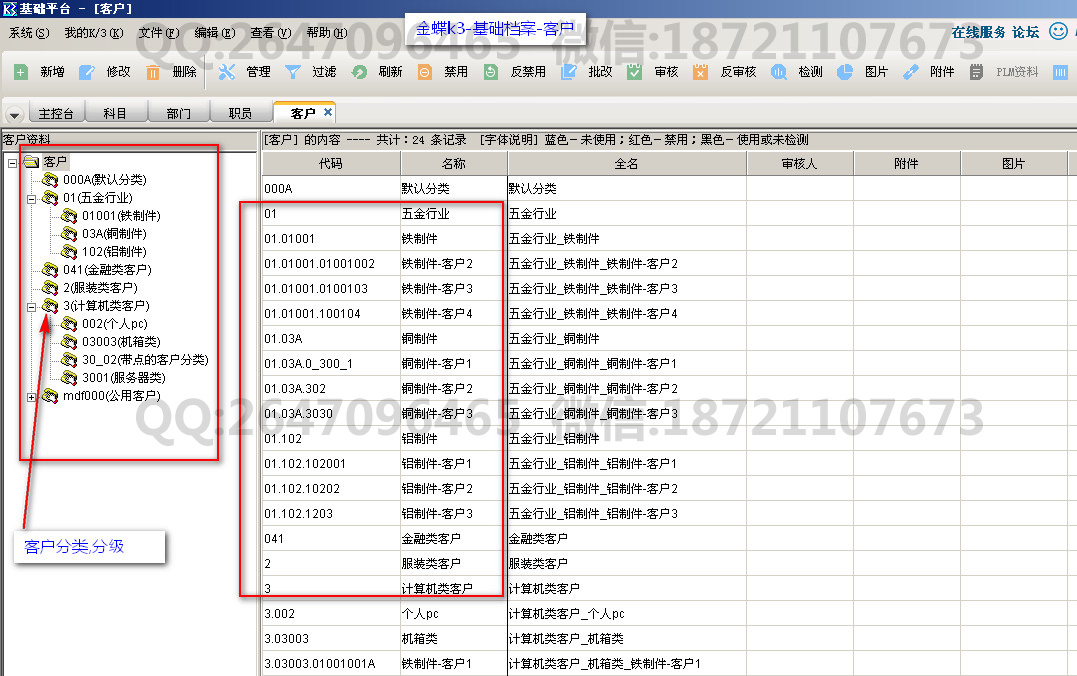Collapse the 3(计算机类客户) tree node
The height and width of the screenshot is (676, 1077).
coord(31,307)
